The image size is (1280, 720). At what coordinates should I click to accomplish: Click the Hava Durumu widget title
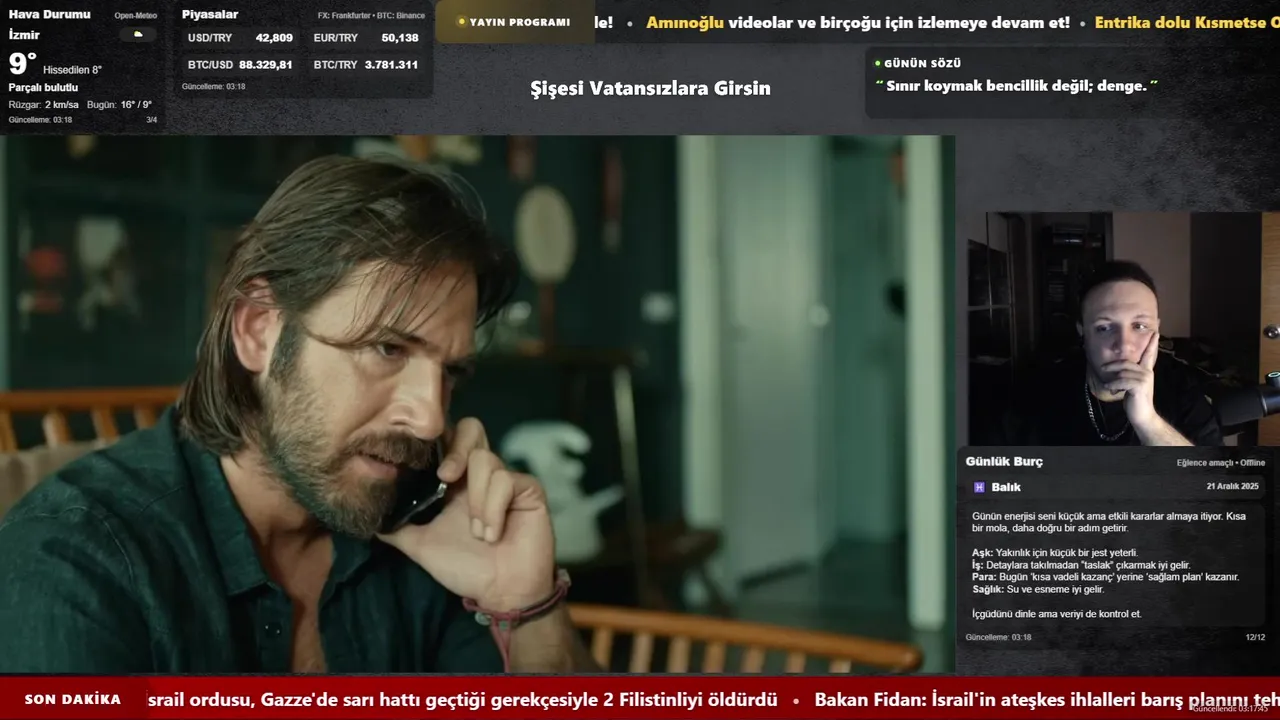(x=49, y=14)
